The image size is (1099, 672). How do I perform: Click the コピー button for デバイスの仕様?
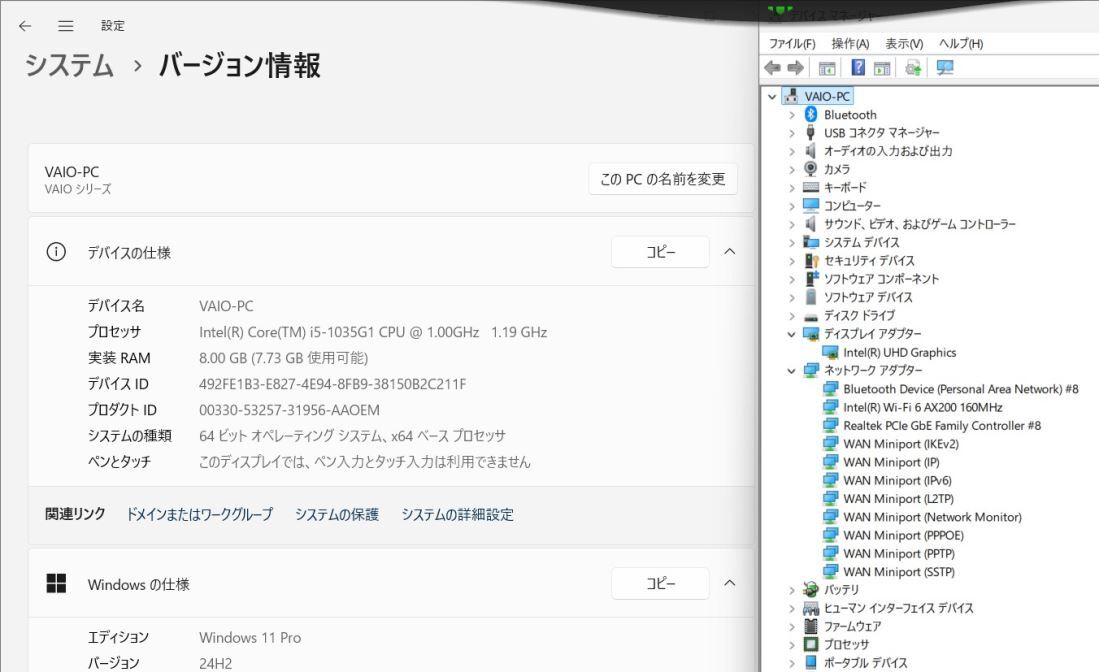[x=660, y=251]
